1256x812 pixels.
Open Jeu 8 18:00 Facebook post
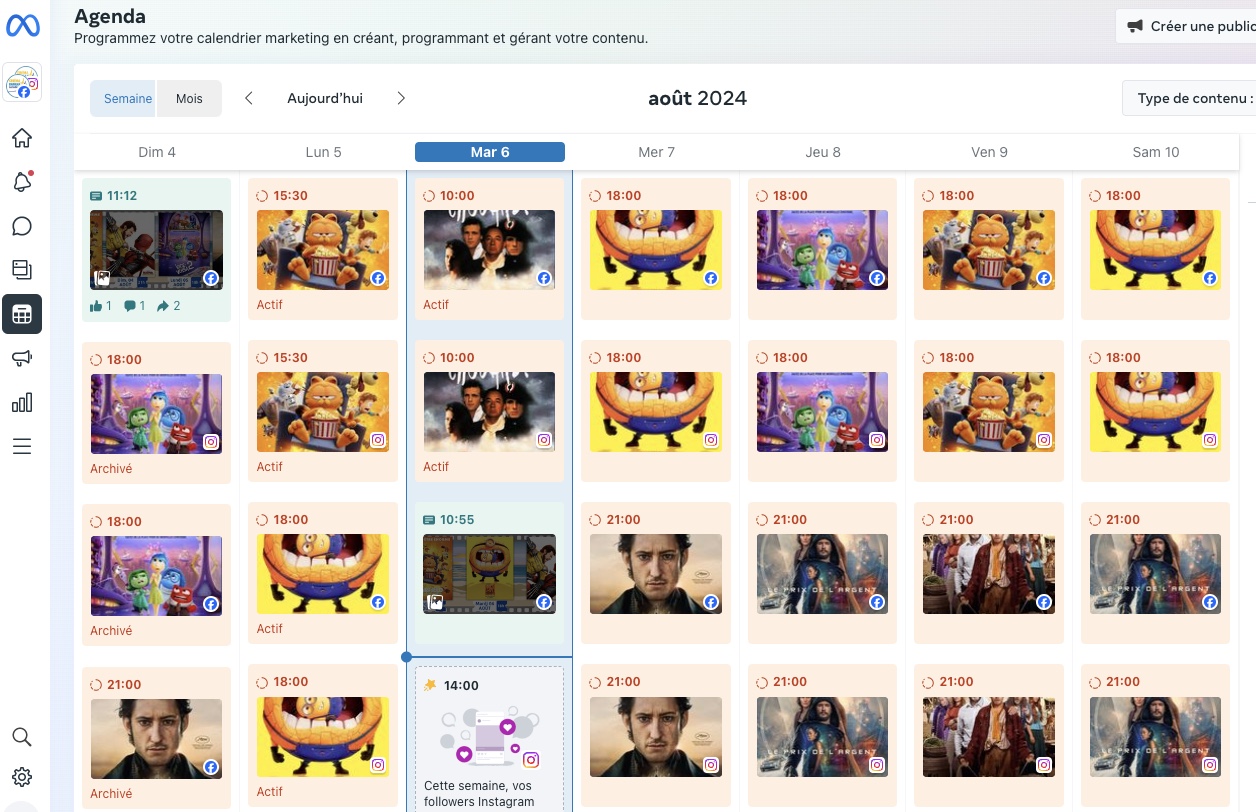coord(822,249)
